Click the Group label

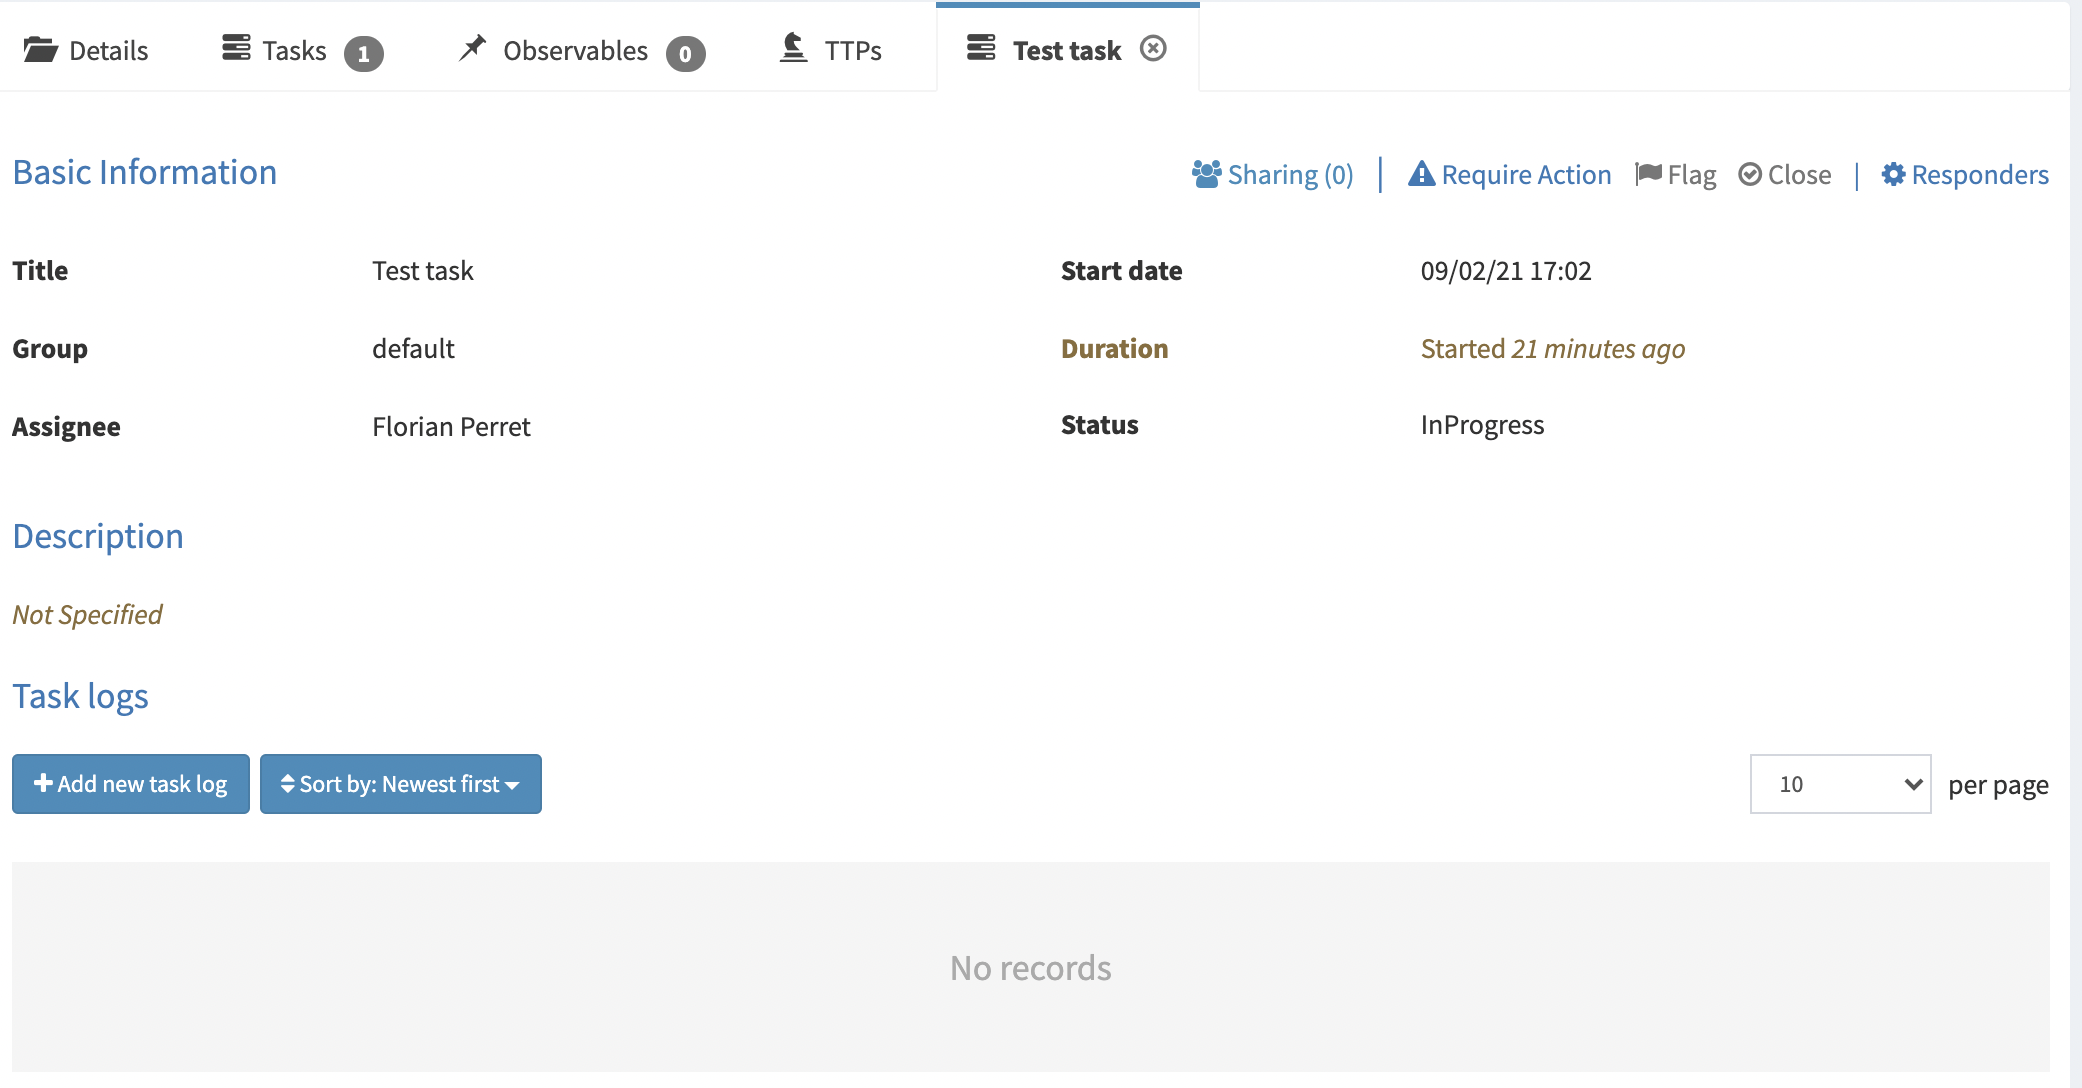click(50, 349)
